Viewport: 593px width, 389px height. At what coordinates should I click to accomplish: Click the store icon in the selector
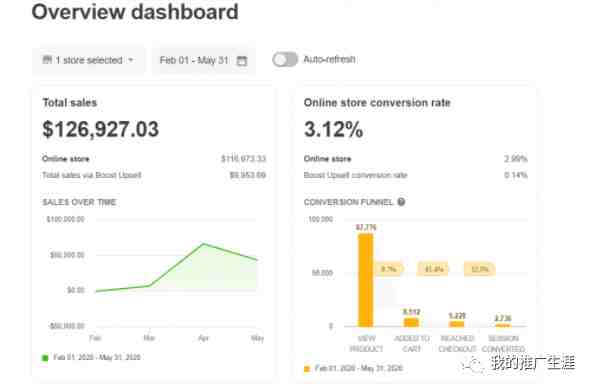[47, 60]
